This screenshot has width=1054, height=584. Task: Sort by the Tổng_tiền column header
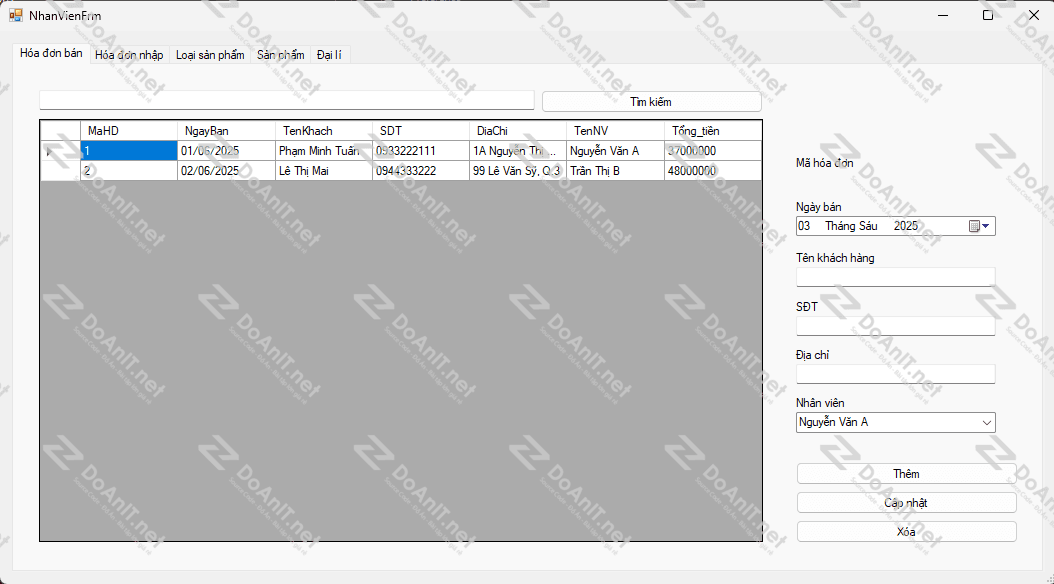tap(713, 131)
